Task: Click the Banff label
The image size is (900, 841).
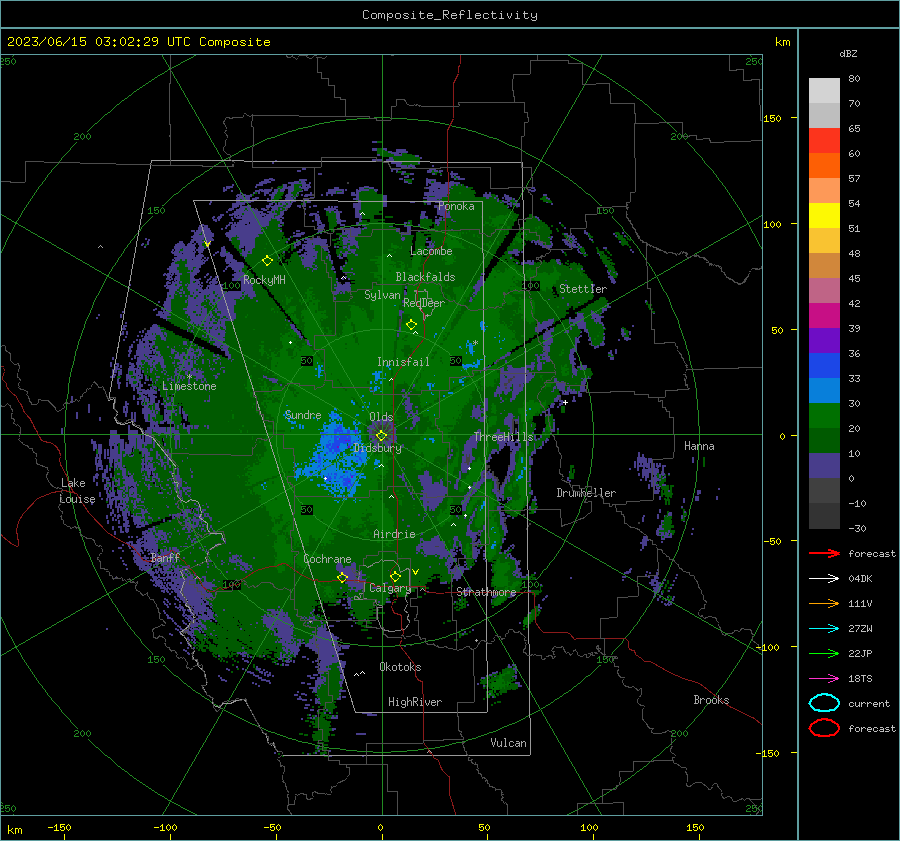Action: (x=165, y=558)
